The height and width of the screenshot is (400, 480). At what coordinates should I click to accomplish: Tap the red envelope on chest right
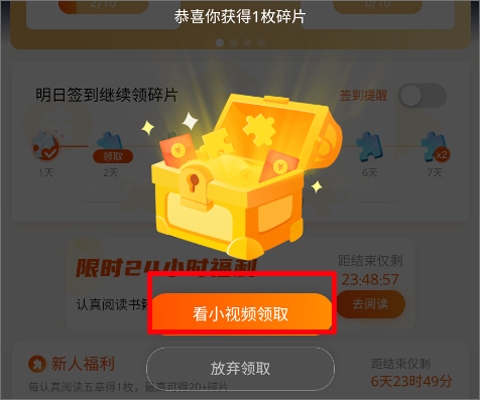pos(278,166)
